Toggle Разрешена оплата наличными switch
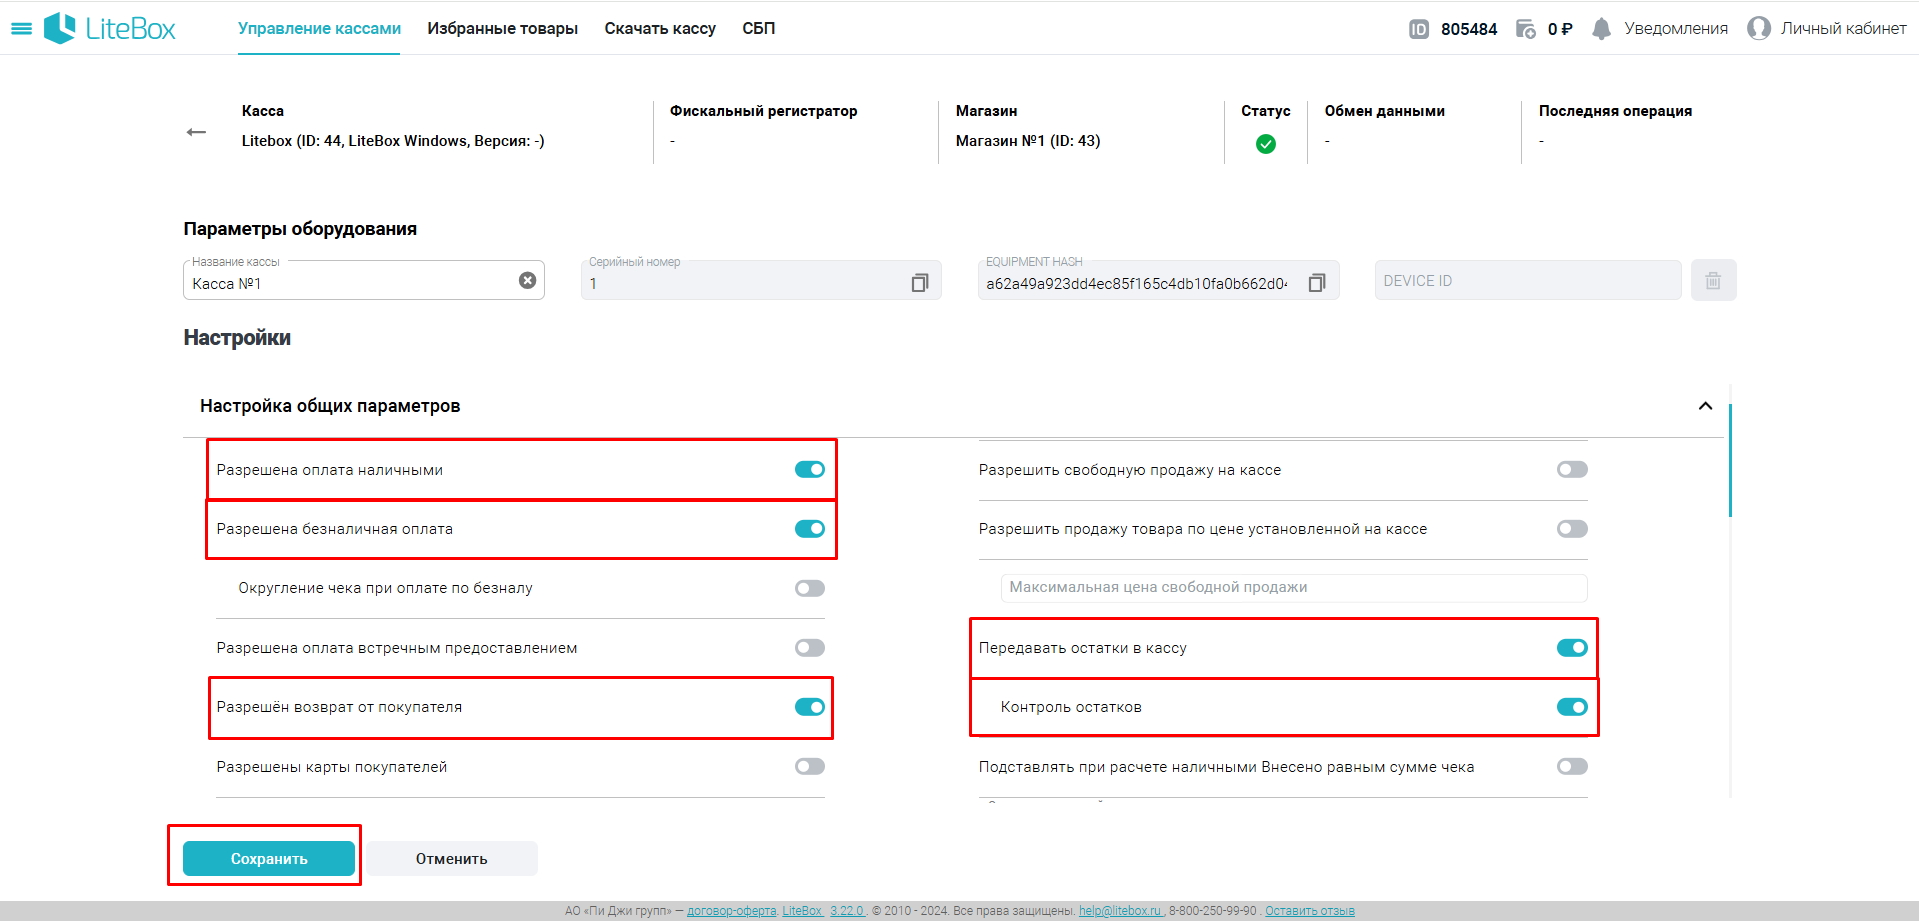The height and width of the screenshot is (921, 1919). [810, 469]
